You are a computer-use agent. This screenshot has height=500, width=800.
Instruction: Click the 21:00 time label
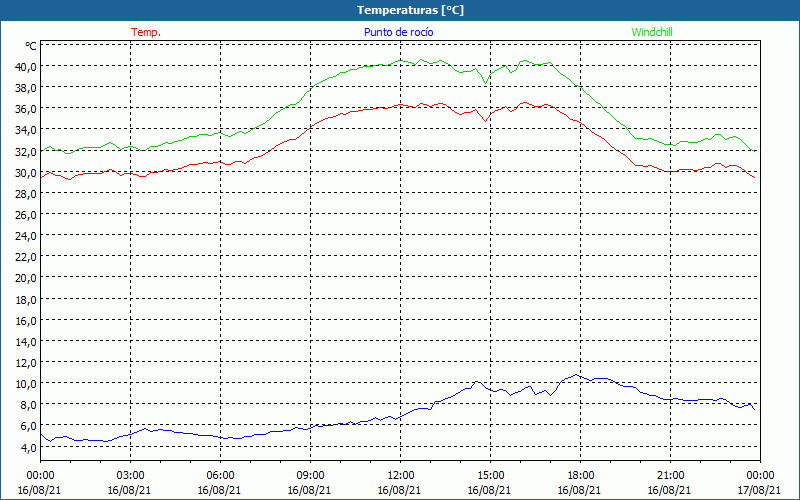pyautogui.click(x=670, y=476)
